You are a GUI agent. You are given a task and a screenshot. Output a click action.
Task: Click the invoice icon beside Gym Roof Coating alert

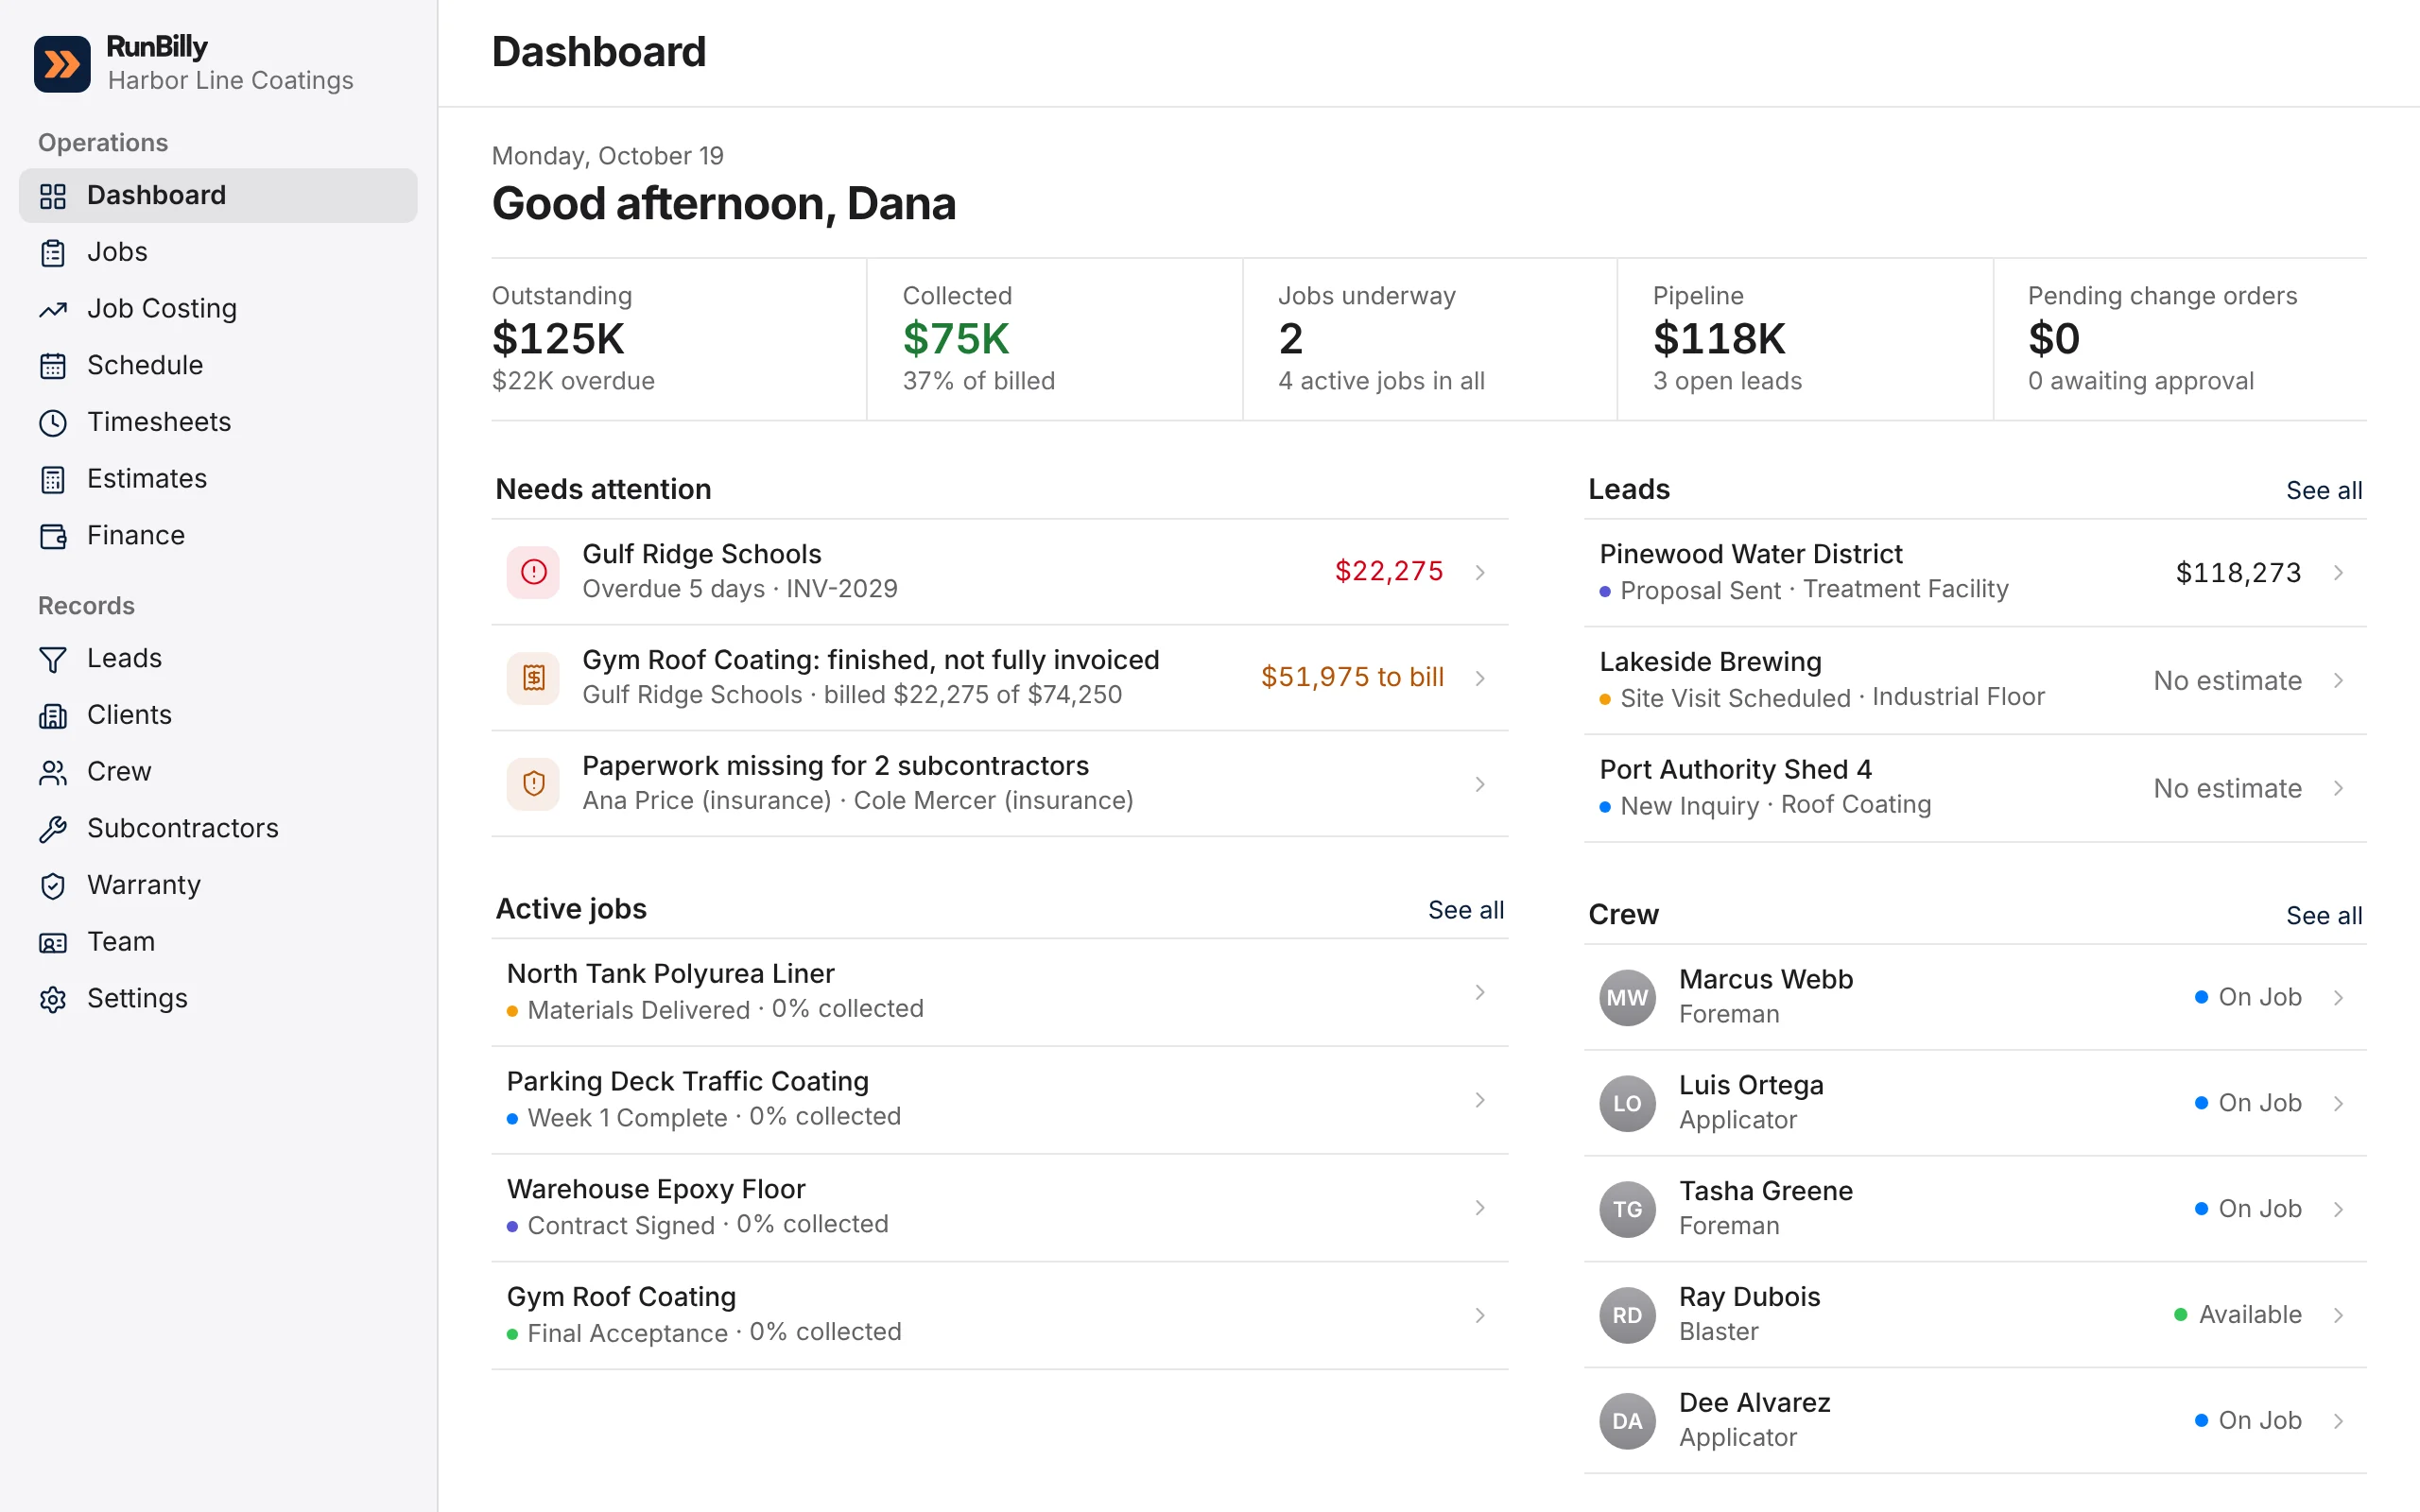tap(534, 678)
